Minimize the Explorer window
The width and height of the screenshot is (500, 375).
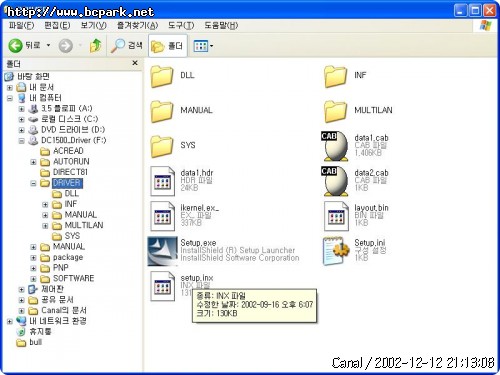[x=460, y=11]
